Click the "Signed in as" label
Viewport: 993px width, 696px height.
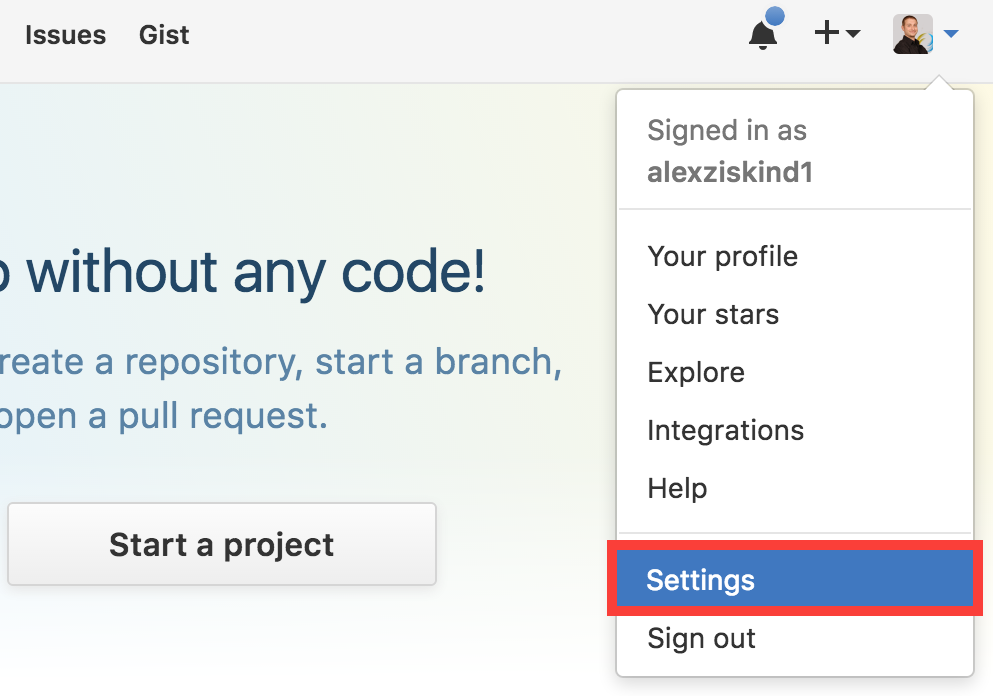pos(727,130)
